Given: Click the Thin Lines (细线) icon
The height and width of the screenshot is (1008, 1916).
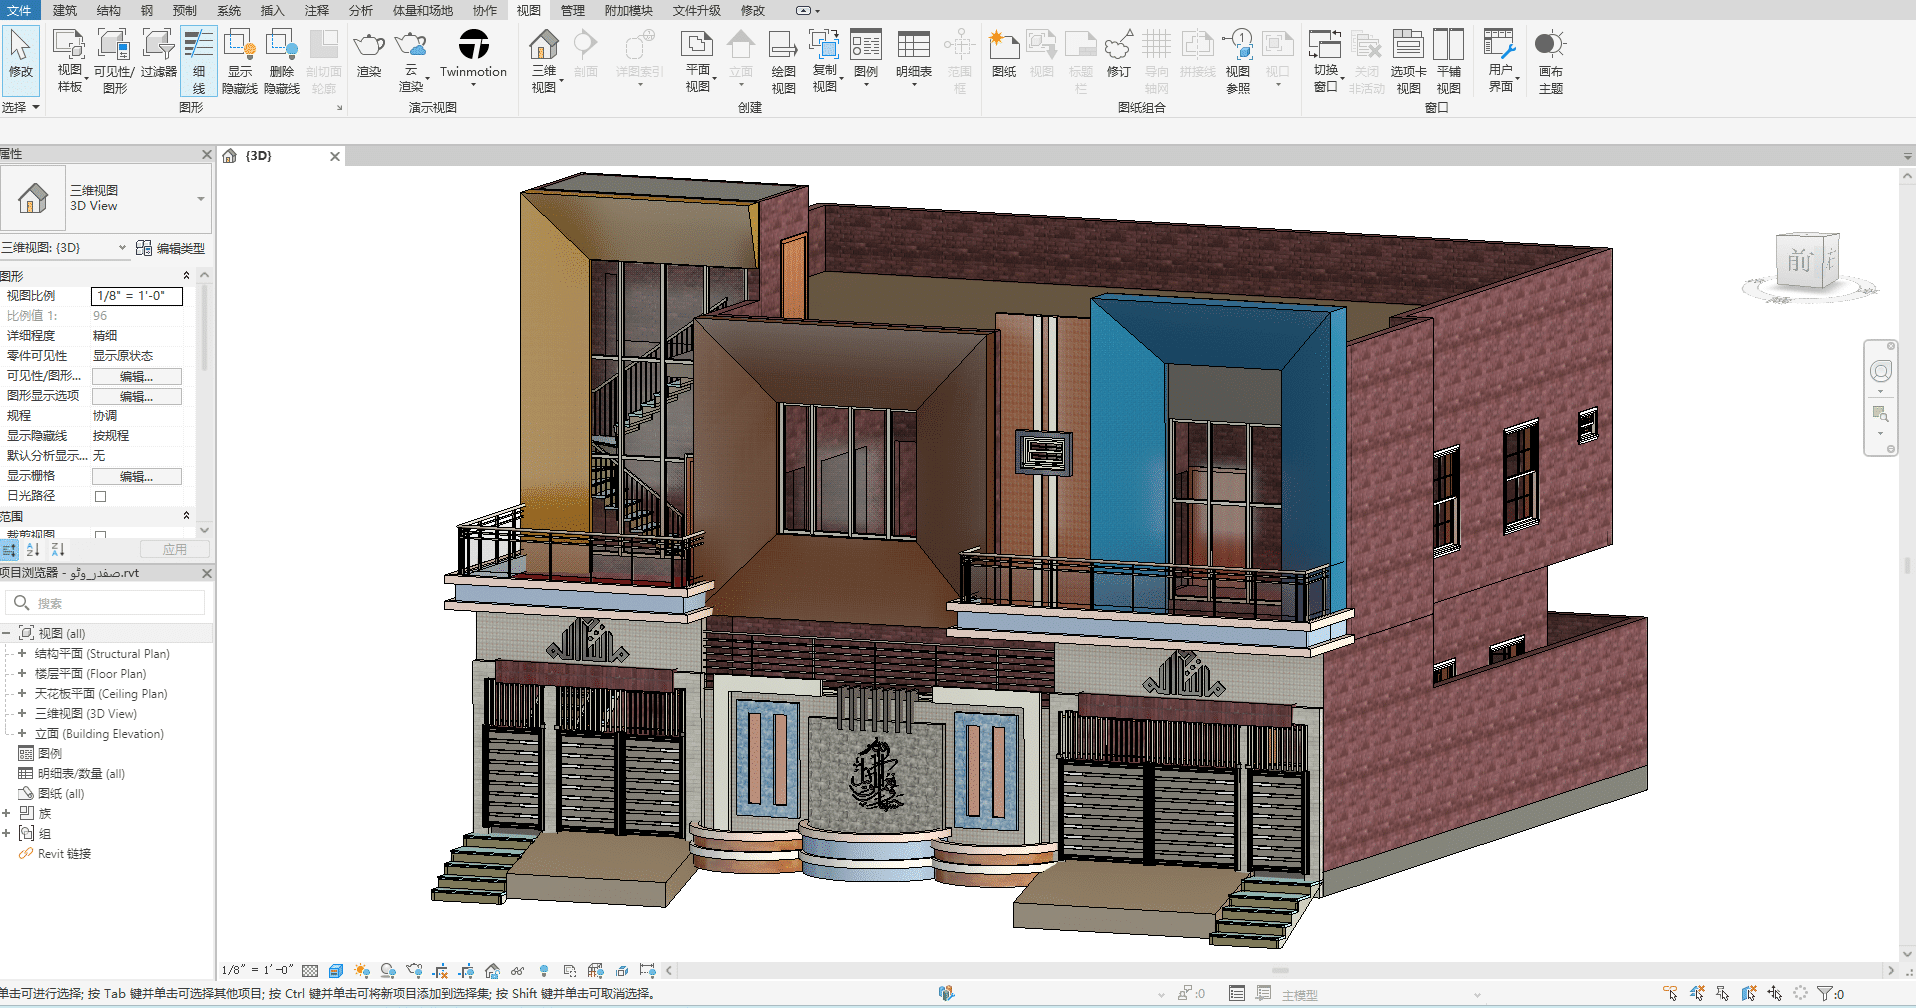Looking at the screenshot, I should tap(198, 60).
